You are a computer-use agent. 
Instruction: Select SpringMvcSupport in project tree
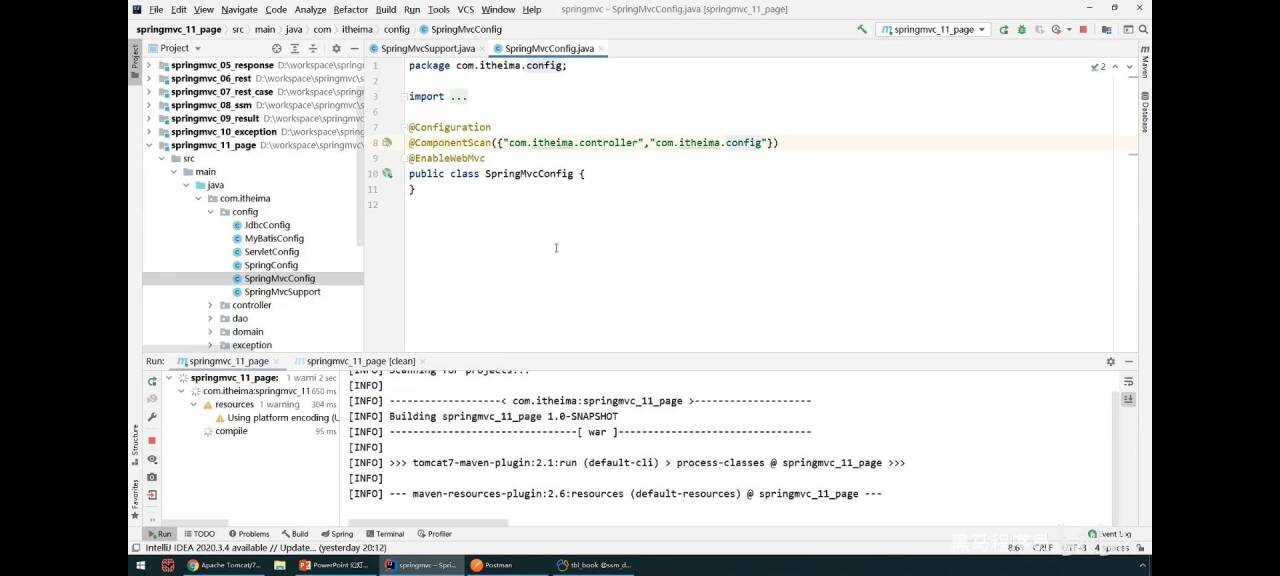[x=282, y=292]
